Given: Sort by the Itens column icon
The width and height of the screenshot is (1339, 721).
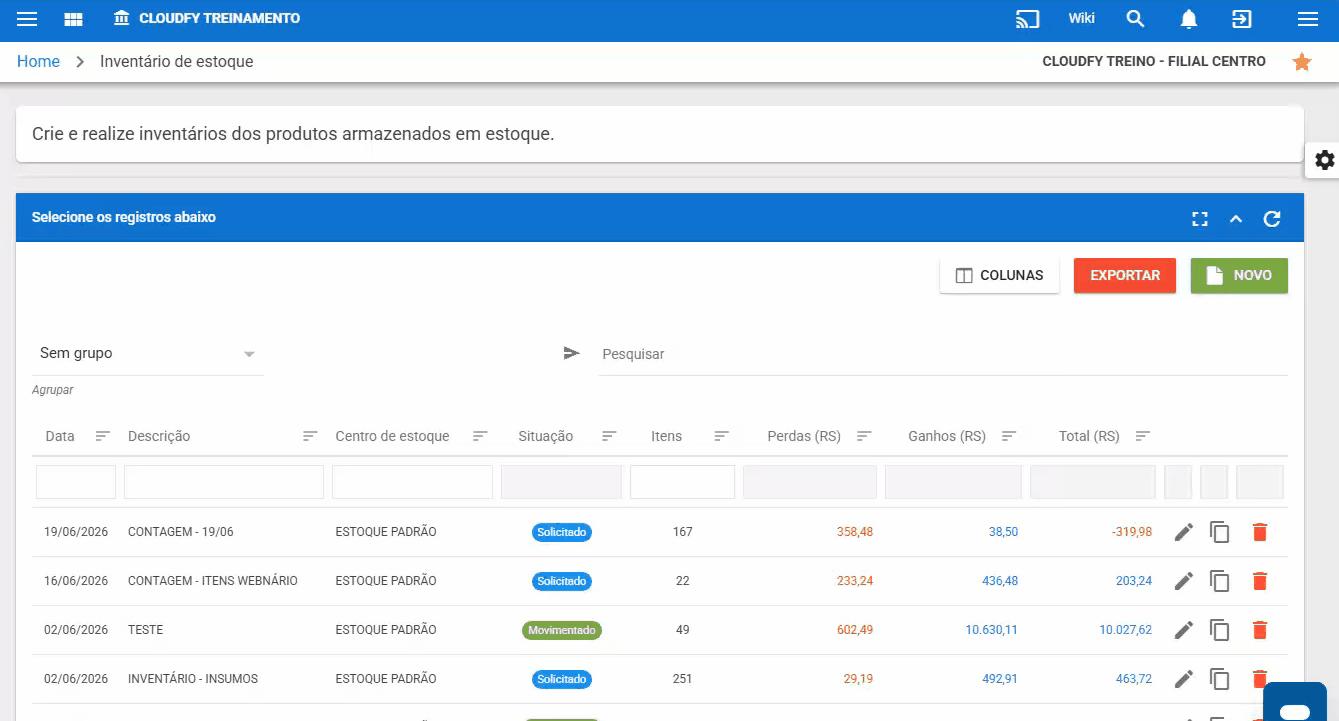Looking at the screenshot, I should (722, 436).
